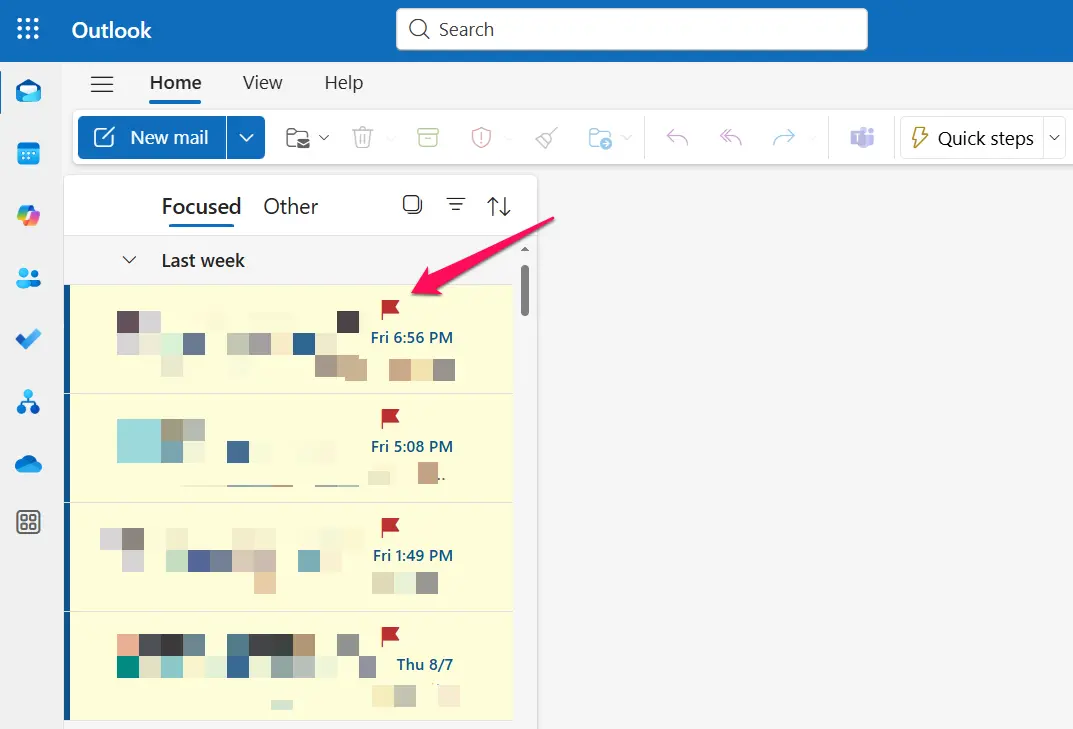This screenshot has width=1073, height=729.
Task: Open OneDrive from the left sidebar
Action: (x=28, y=463)
